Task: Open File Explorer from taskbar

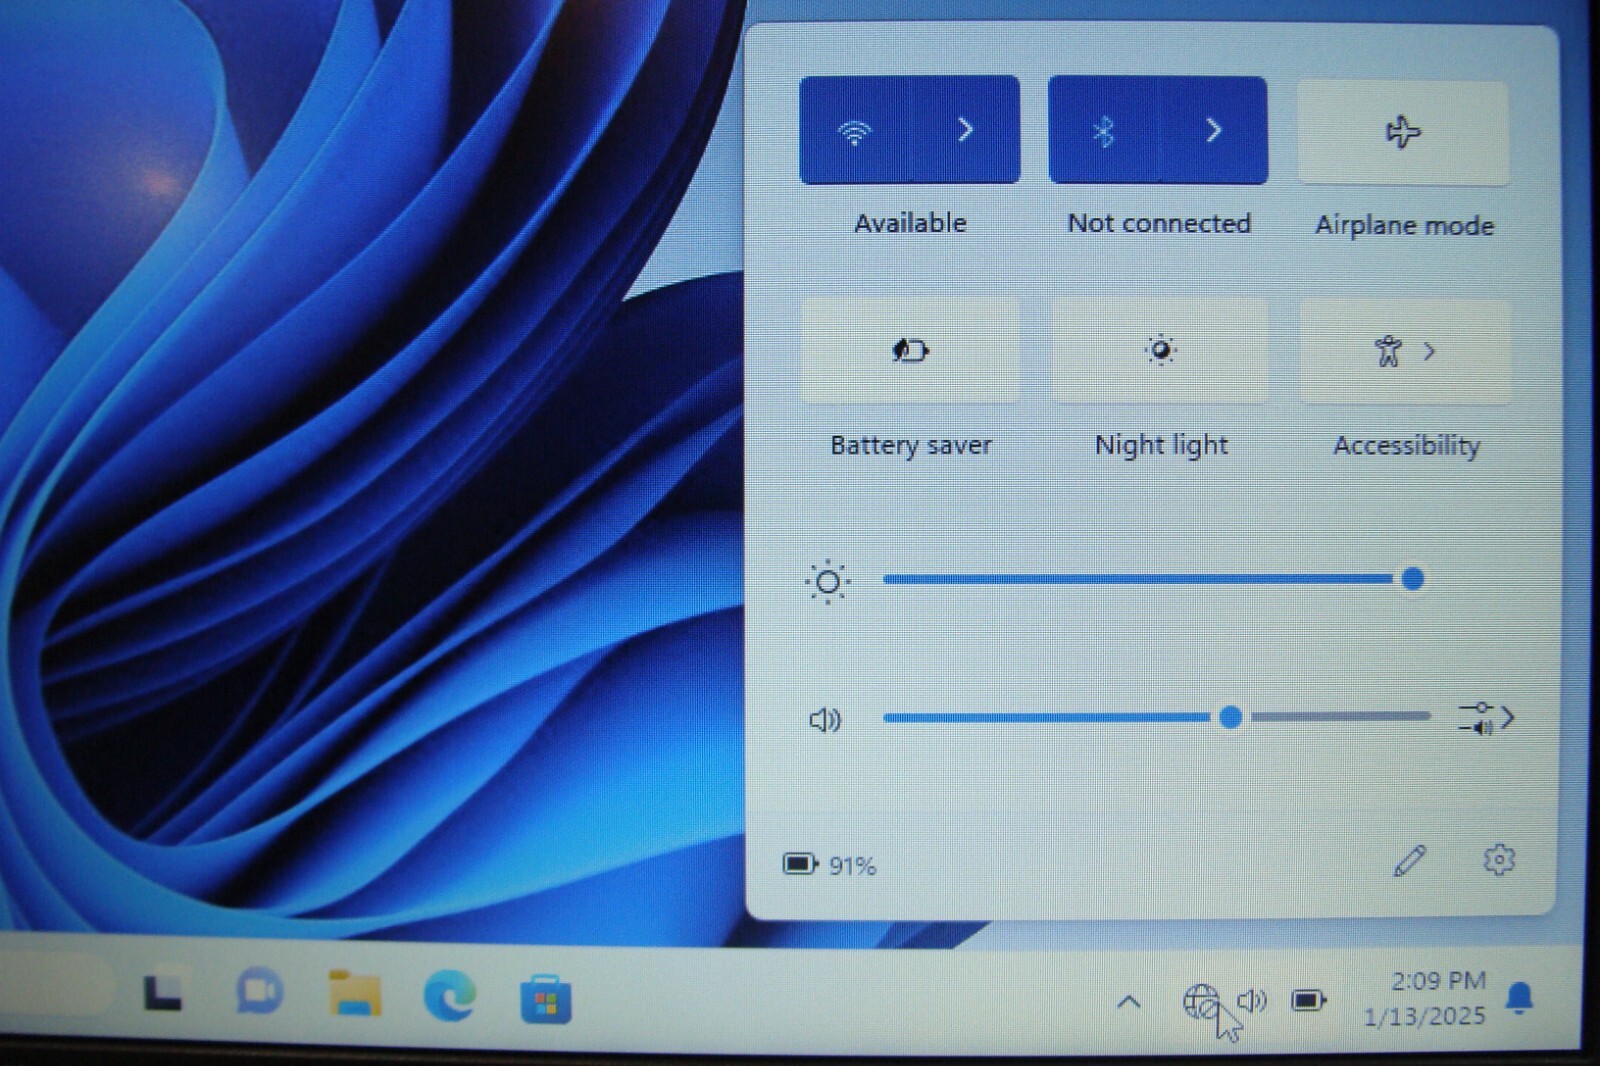Action: 355,994
